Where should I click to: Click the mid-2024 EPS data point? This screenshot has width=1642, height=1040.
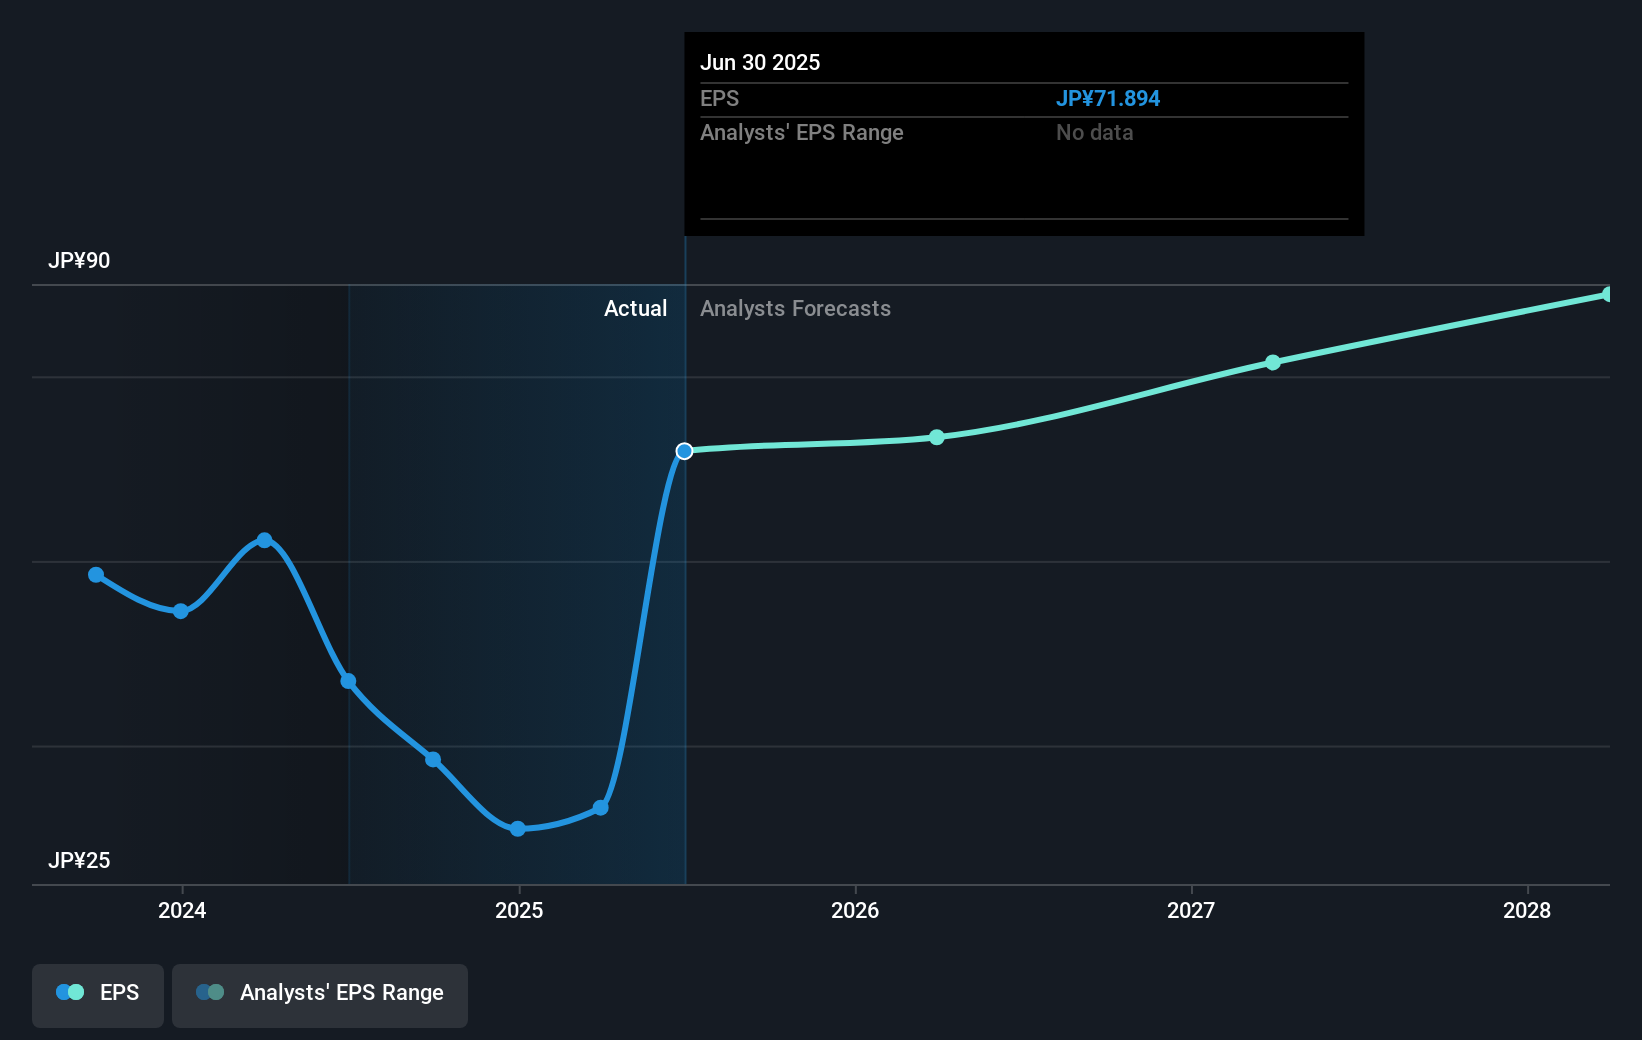click(348, 681)
